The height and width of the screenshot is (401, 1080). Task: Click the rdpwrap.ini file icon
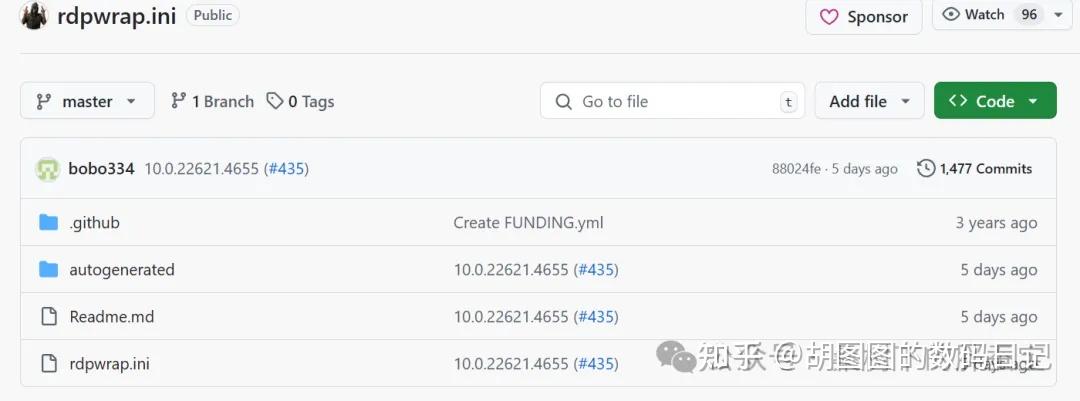pos(48,363)
